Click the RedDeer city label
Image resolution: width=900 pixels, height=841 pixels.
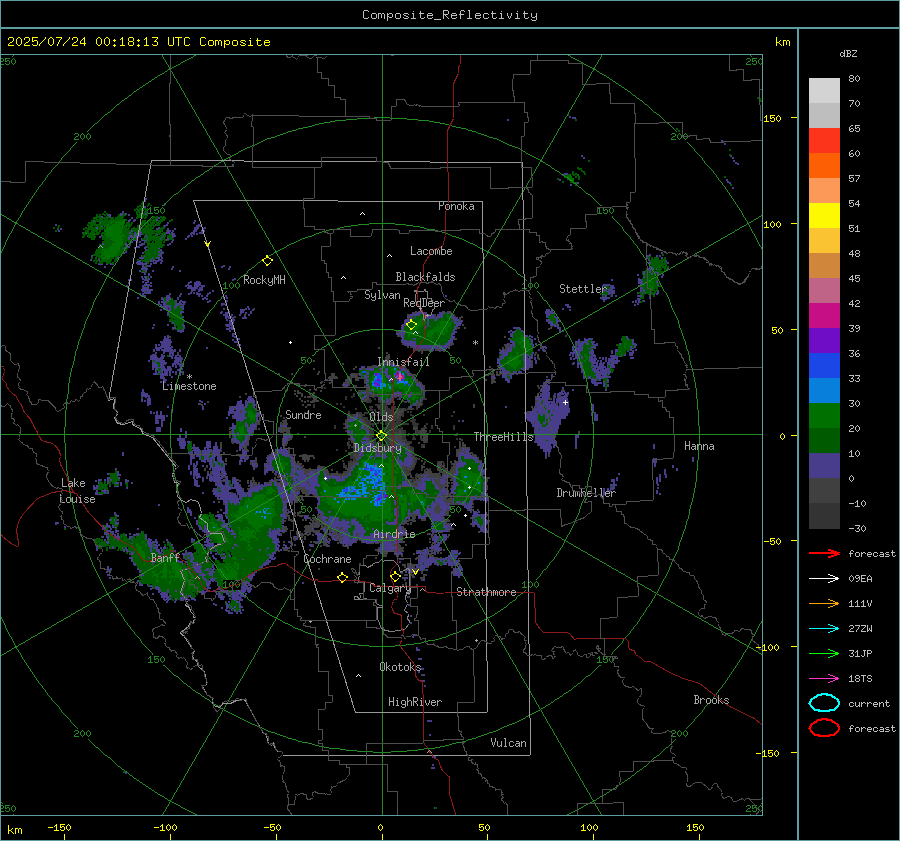(x=424, y=303)
